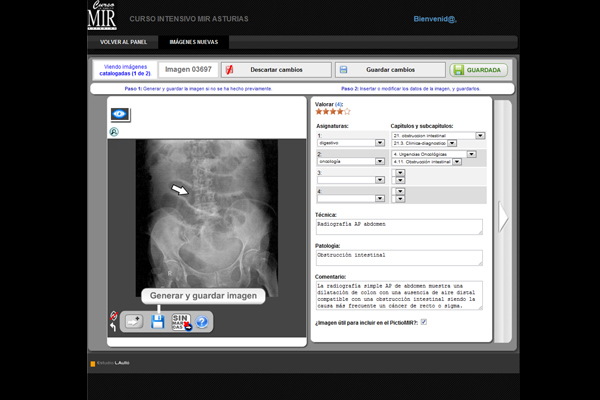Click the green disk icon on GUARDADA
This screenshot has height=400, width=600.
click(458, 70)
